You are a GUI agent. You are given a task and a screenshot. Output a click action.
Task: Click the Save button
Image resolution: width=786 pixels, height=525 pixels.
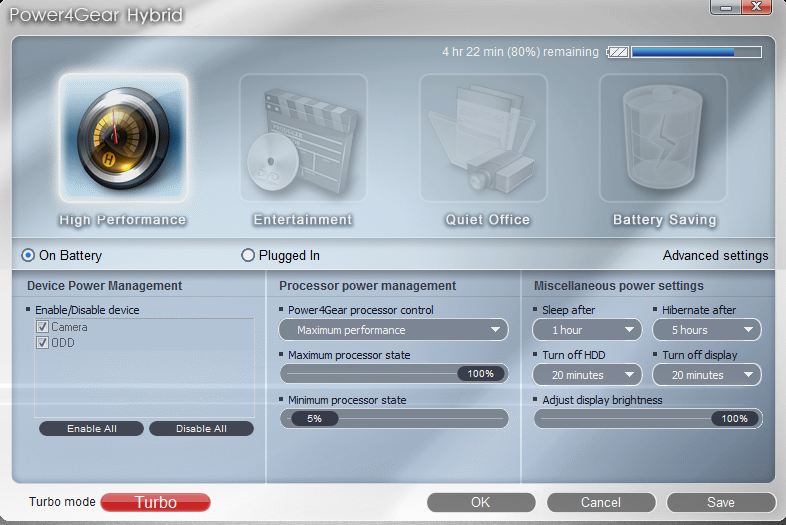[721, 502]
